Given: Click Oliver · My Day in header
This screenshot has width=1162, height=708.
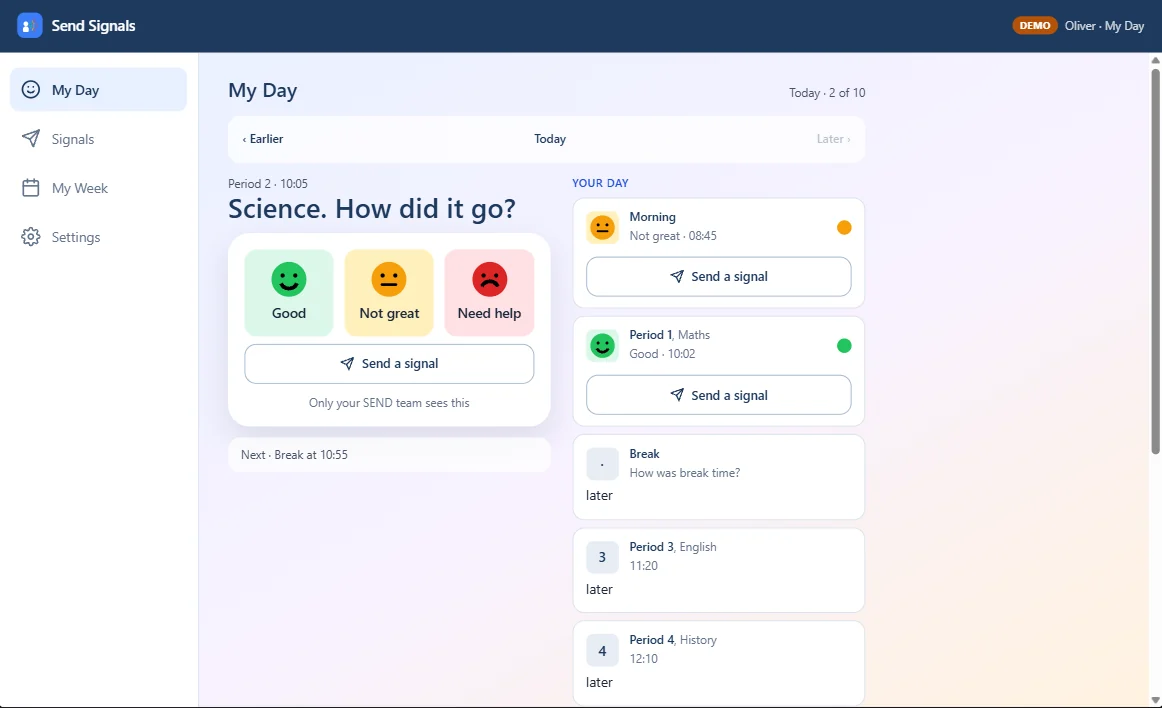Looking at the screenshot, I should [1104, 26].
